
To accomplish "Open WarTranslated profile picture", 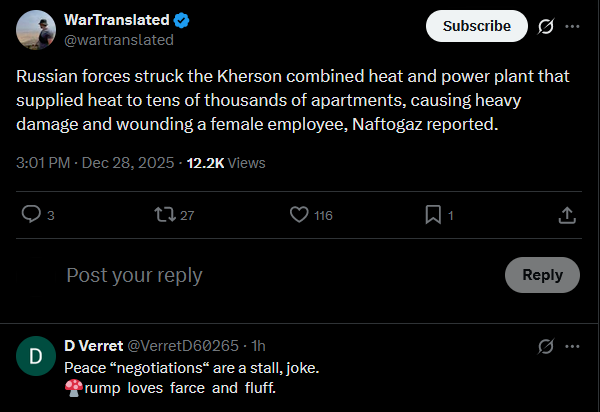I will [35, 30].
